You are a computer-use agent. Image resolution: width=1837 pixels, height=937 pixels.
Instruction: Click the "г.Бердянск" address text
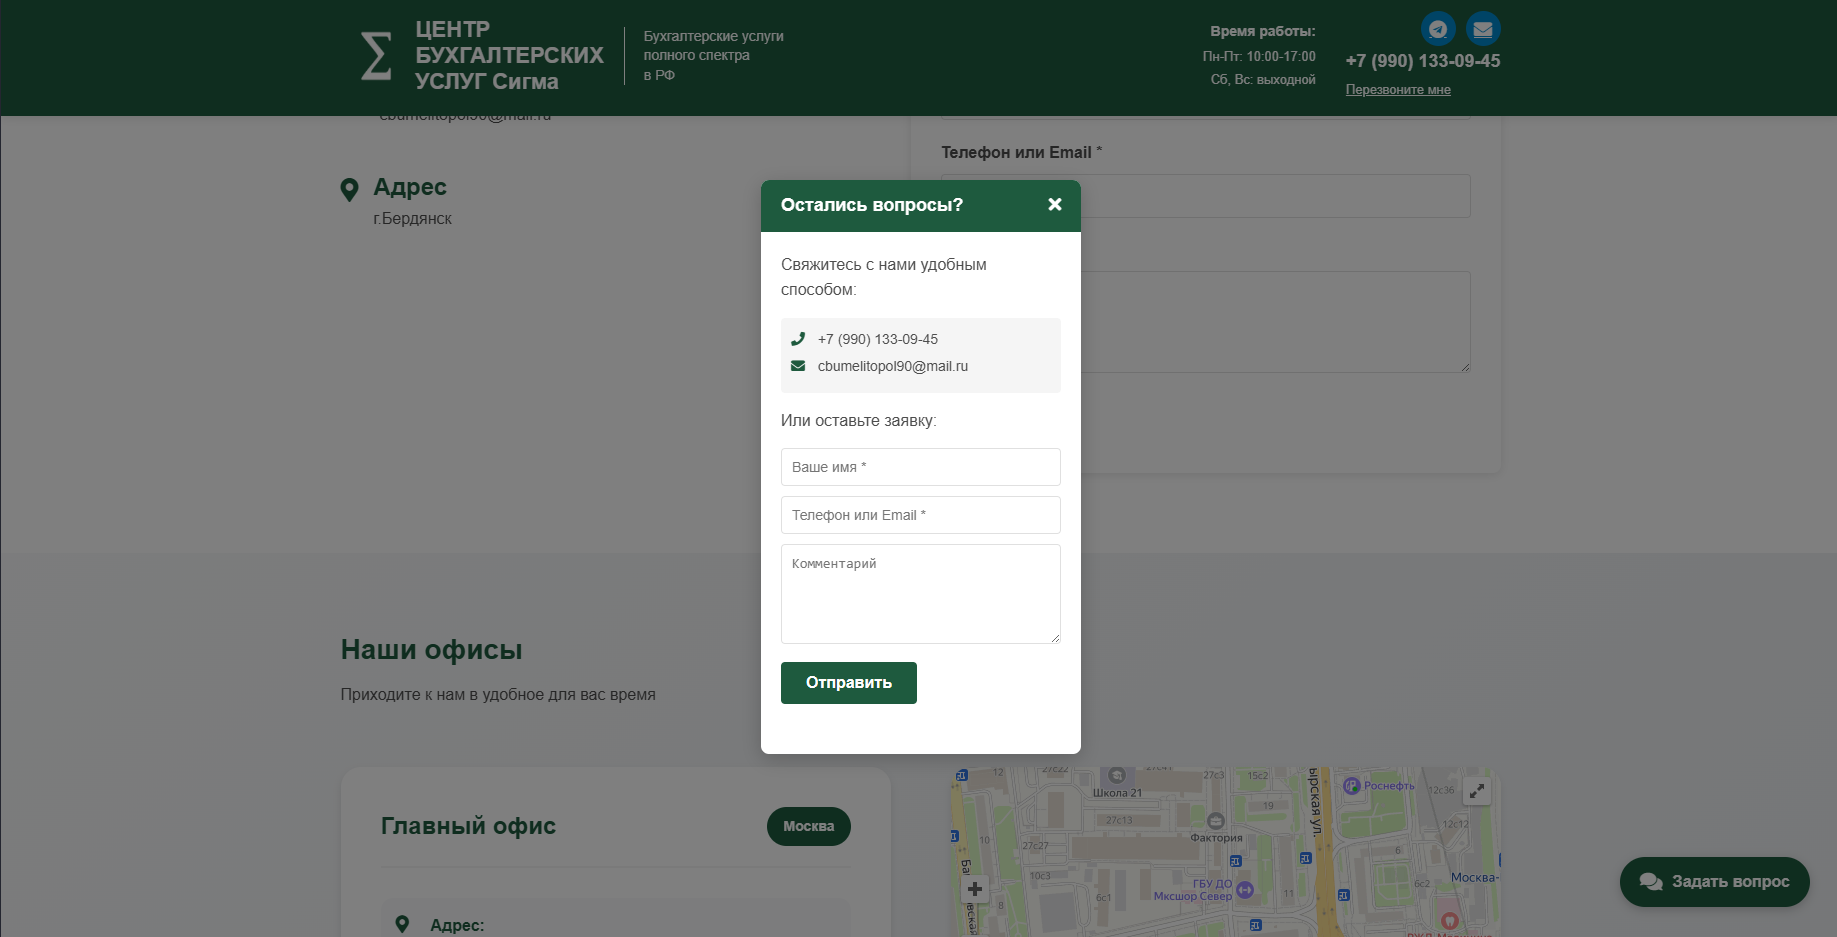413,219
